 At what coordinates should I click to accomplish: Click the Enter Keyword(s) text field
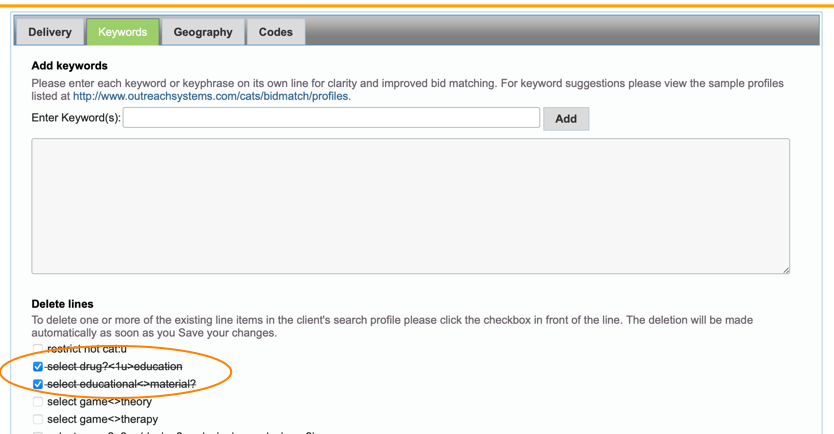(331, 118)
